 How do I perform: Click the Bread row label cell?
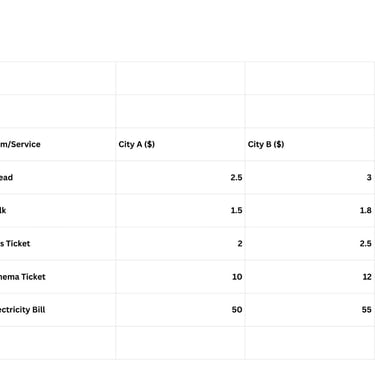[58, 177]
